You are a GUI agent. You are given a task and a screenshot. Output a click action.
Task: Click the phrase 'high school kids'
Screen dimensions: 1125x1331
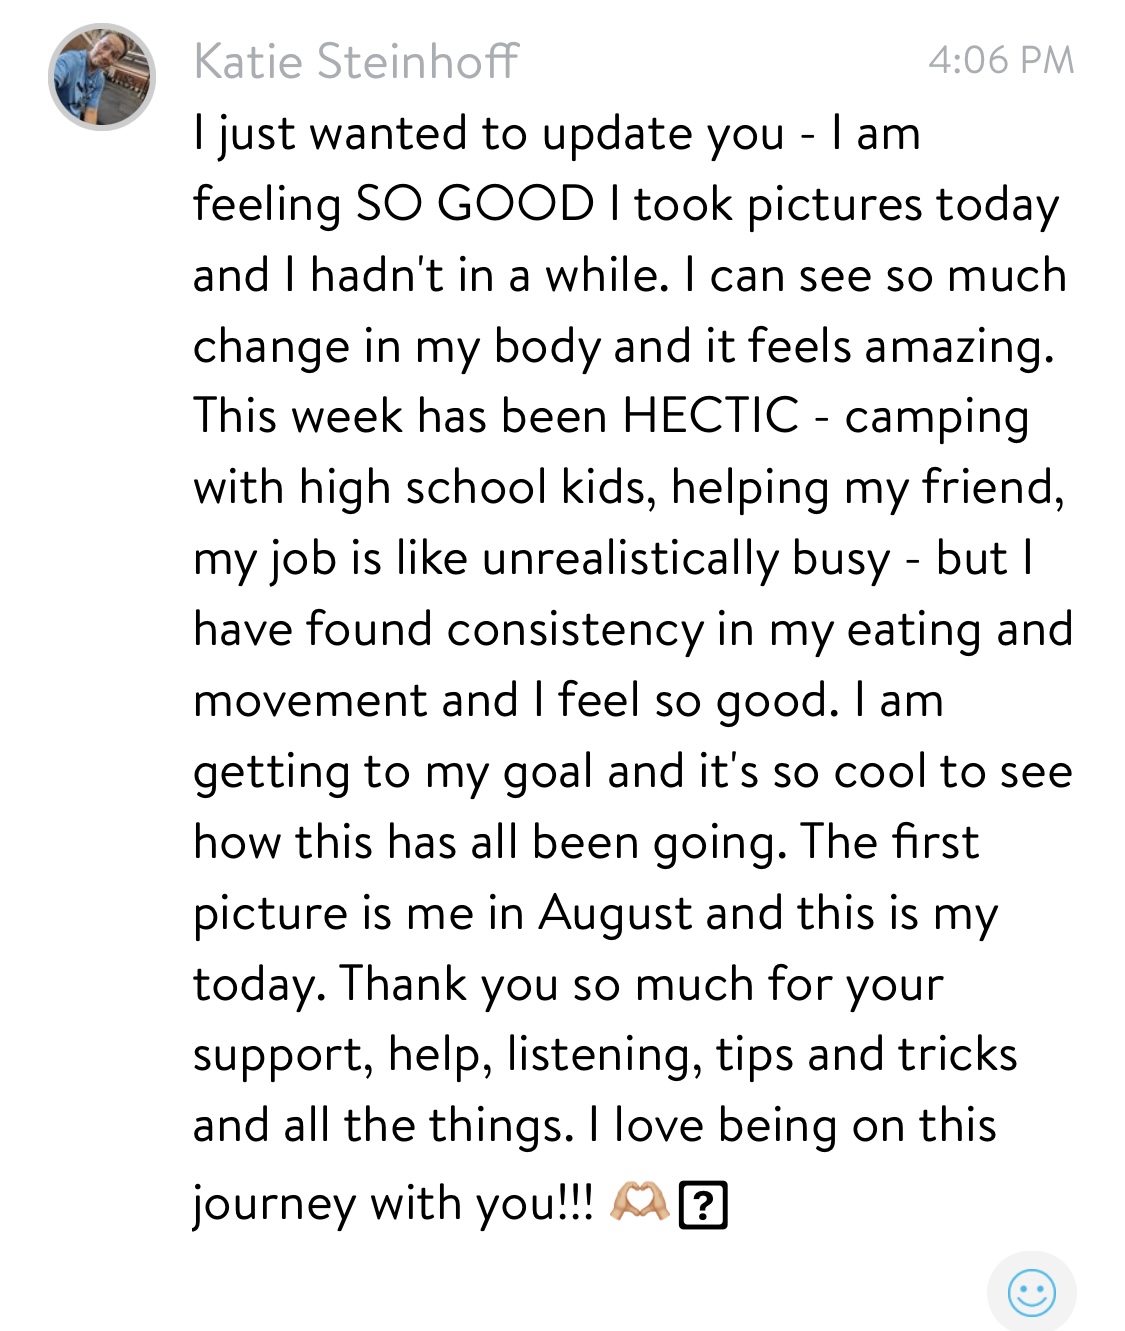coord(478,488)
